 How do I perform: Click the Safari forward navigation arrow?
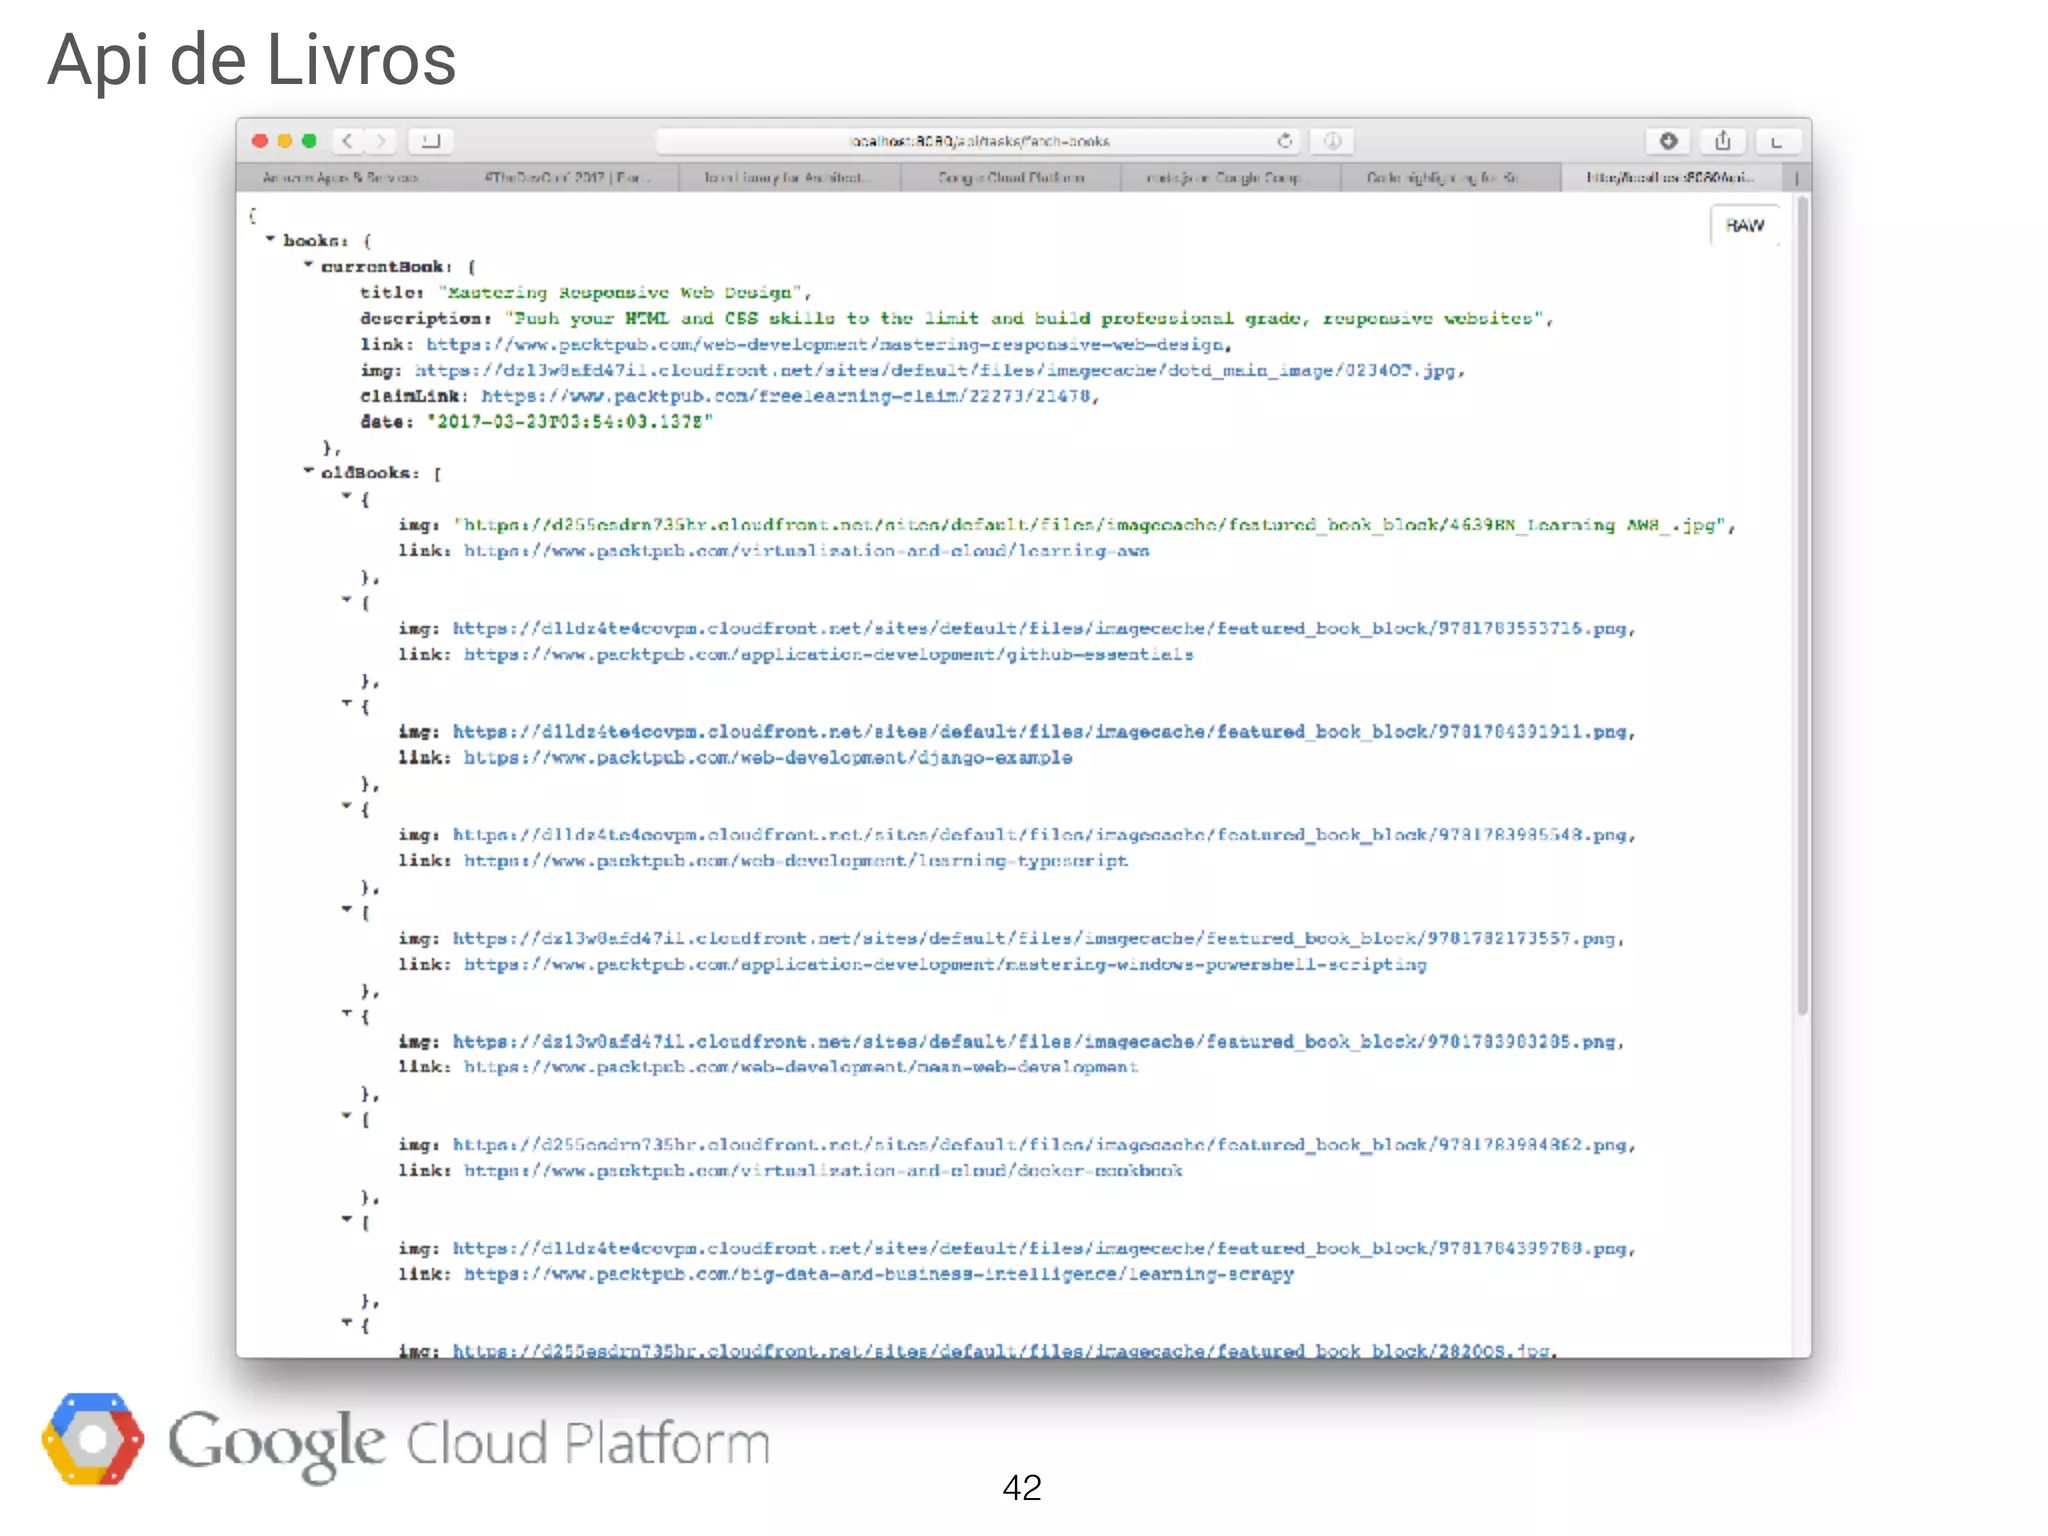tap(381, 141)
